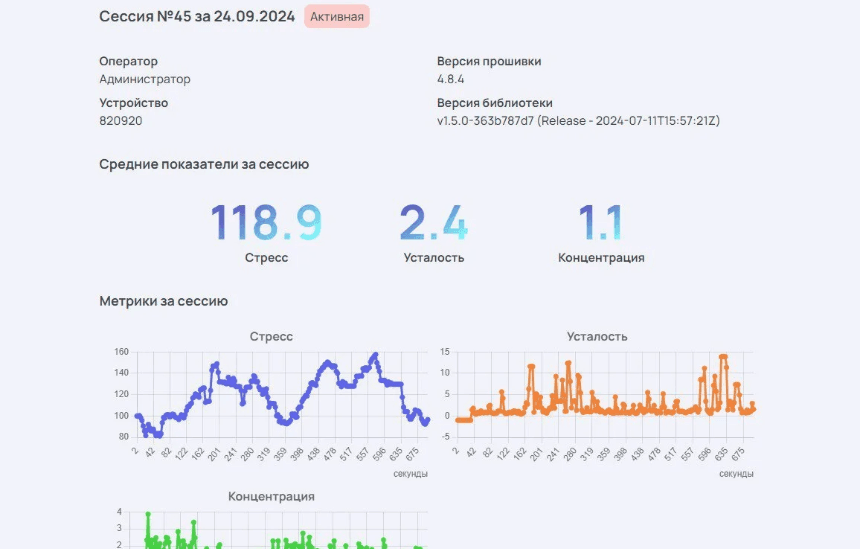Click the "Концентрация" title above the green chart
Viewport: 861px width, 550px height.
click(271, 496)
